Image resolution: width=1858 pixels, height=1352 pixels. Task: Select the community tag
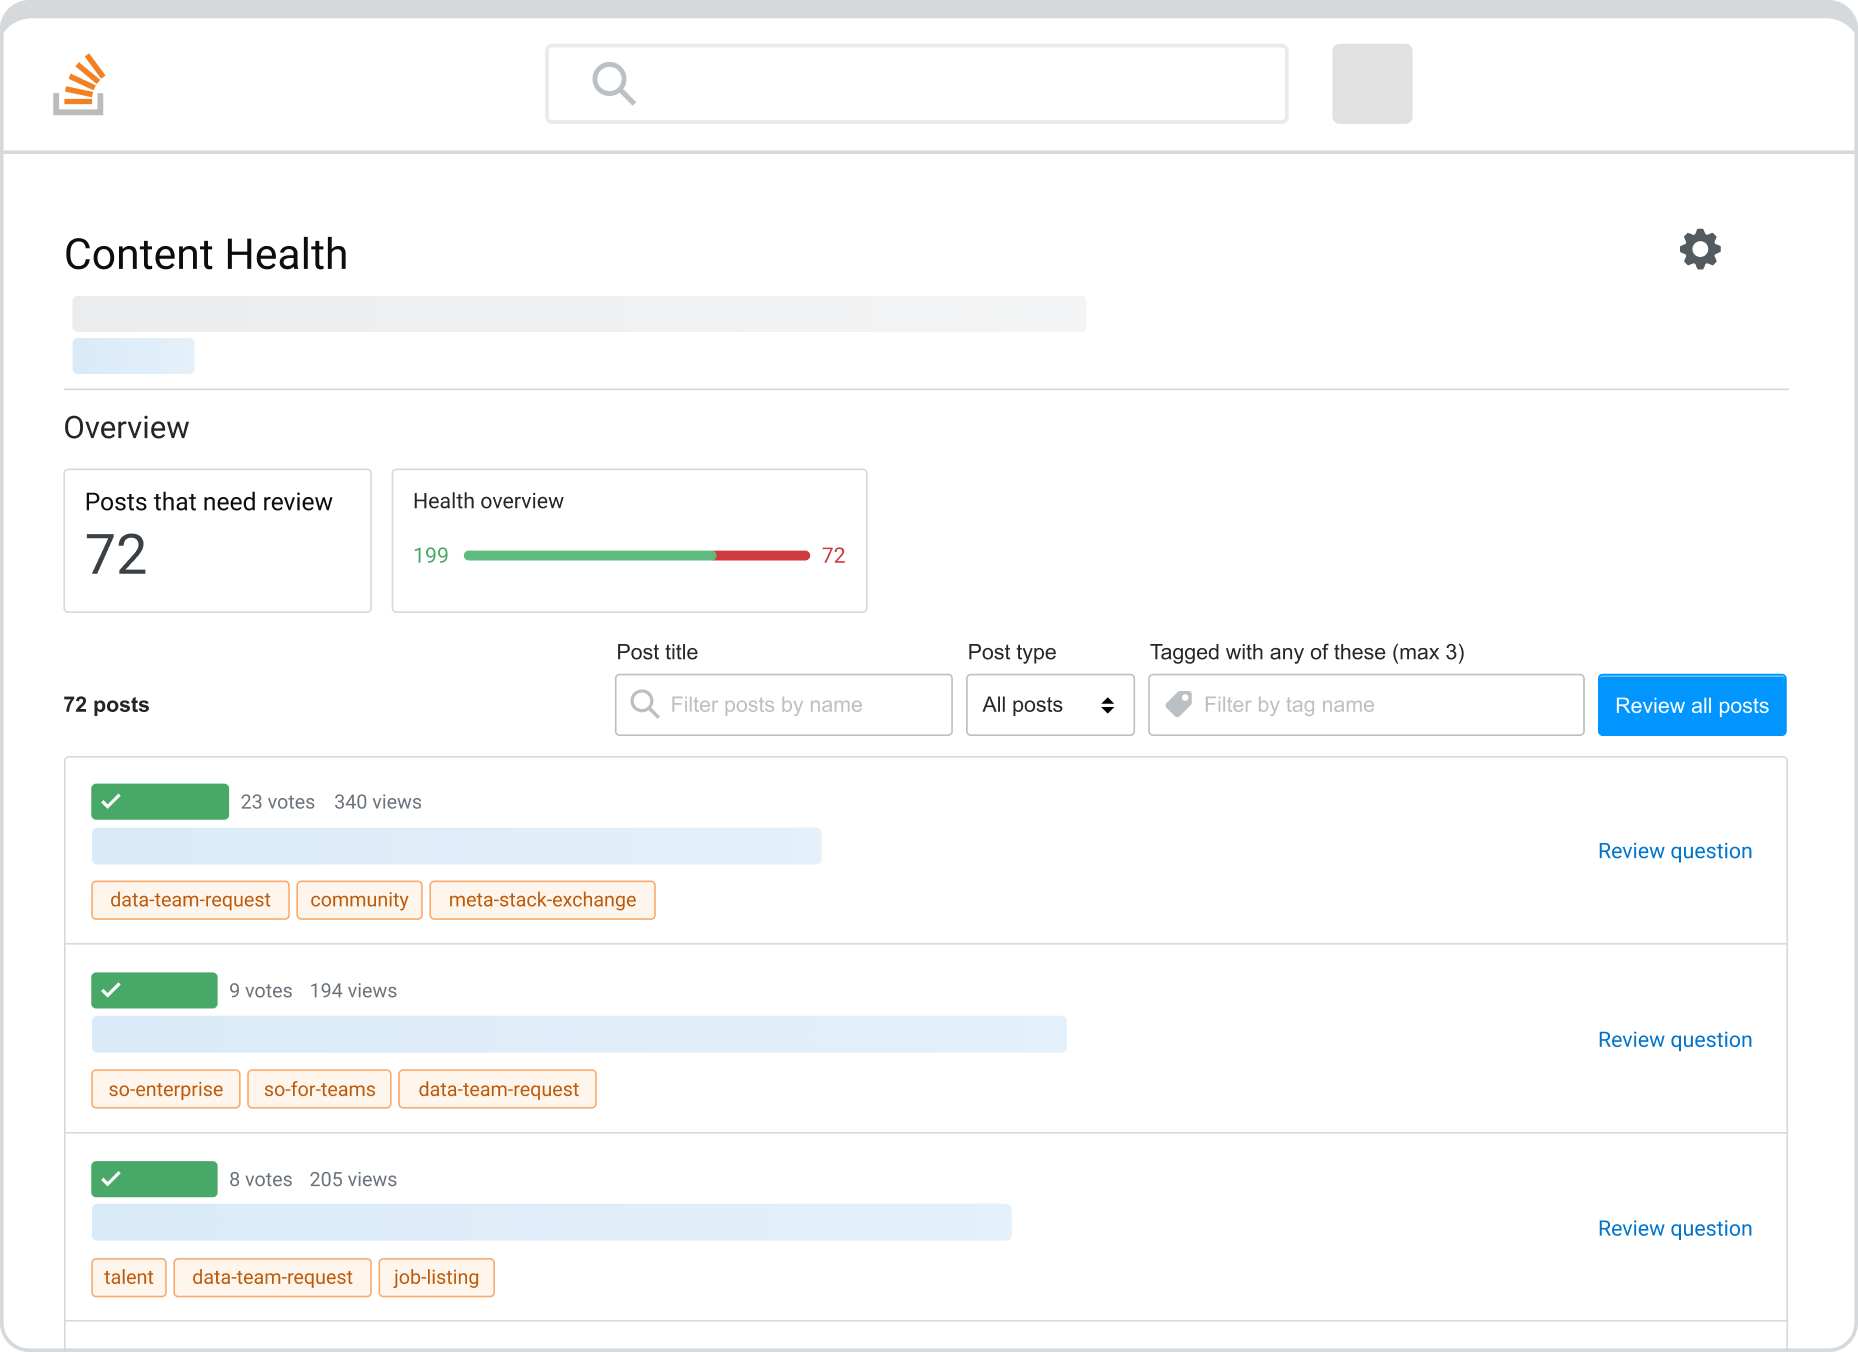pyautogui.click(x=360, y=900)
